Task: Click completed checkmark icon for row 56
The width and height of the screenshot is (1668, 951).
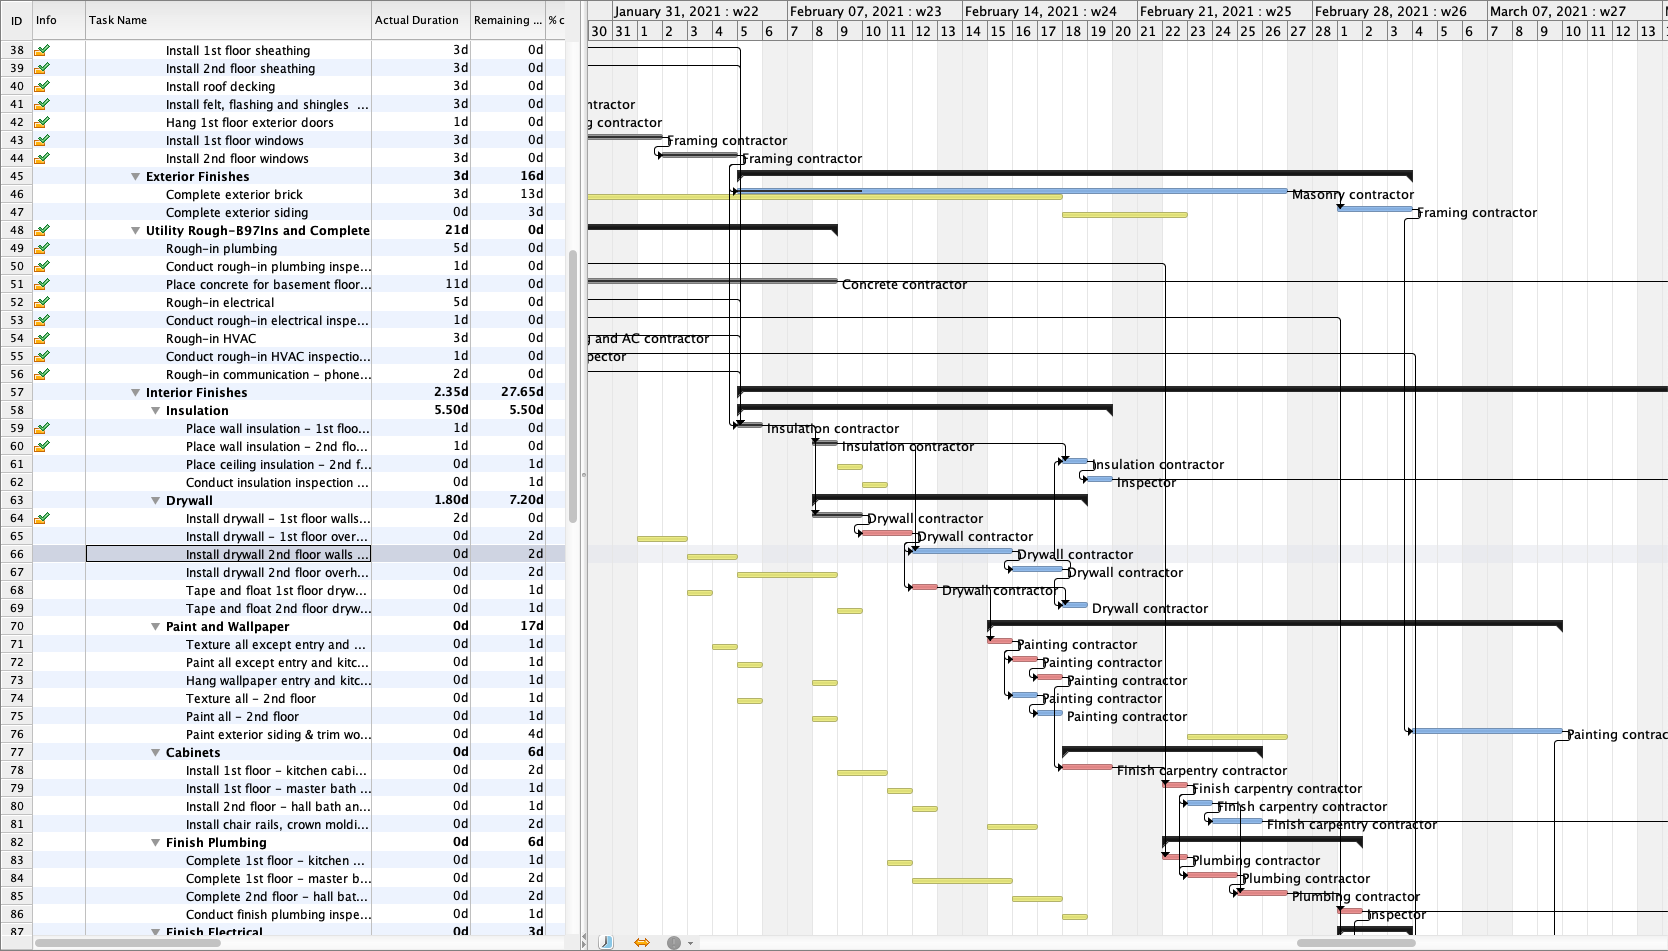Action: [x=42, y=374]
